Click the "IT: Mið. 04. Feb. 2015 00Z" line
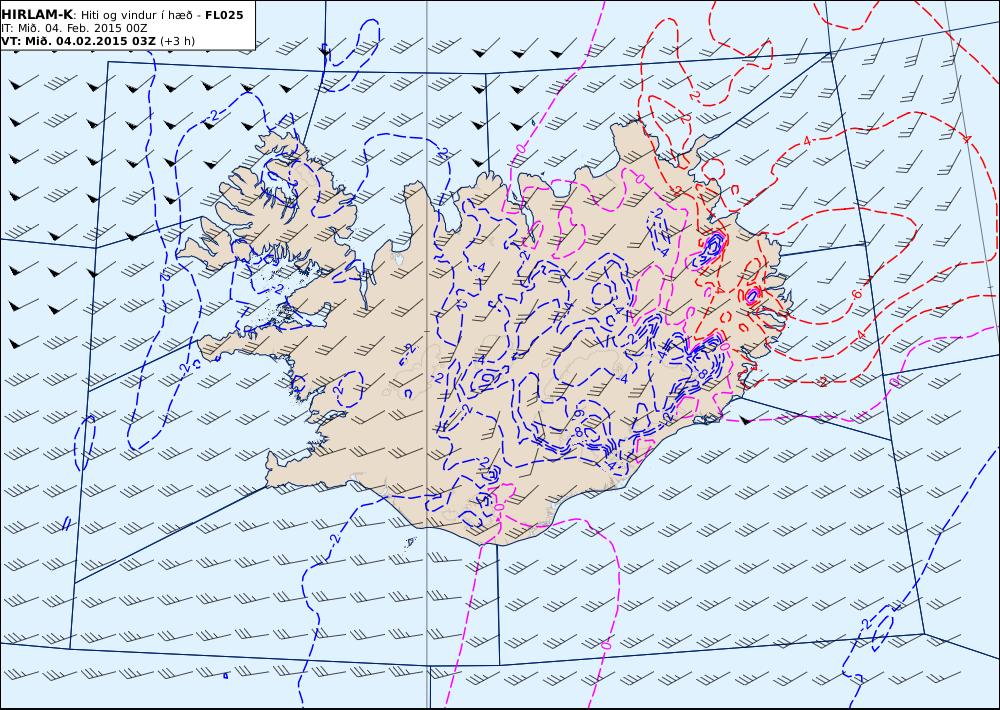Image resolution: width=1000 pixels, height=710 pixels. [x=74, y=28]
